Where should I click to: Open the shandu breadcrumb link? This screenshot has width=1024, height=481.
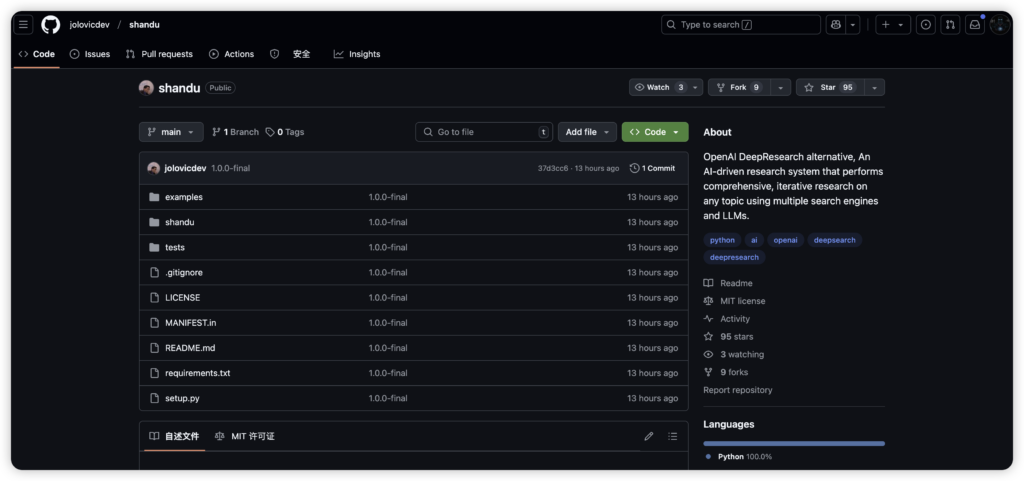click(x=144, y=25)
